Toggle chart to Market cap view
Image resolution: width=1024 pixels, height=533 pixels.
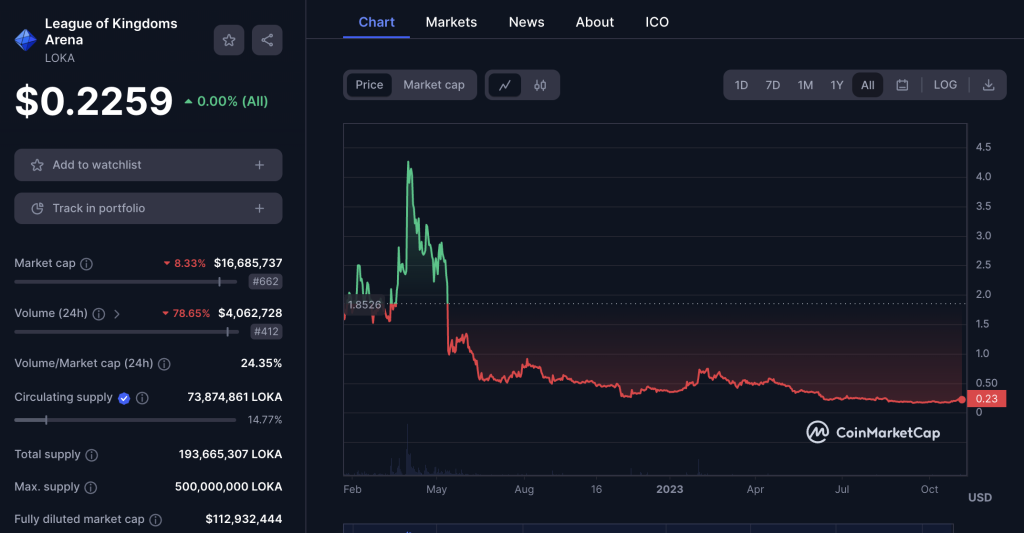point(434,85)
